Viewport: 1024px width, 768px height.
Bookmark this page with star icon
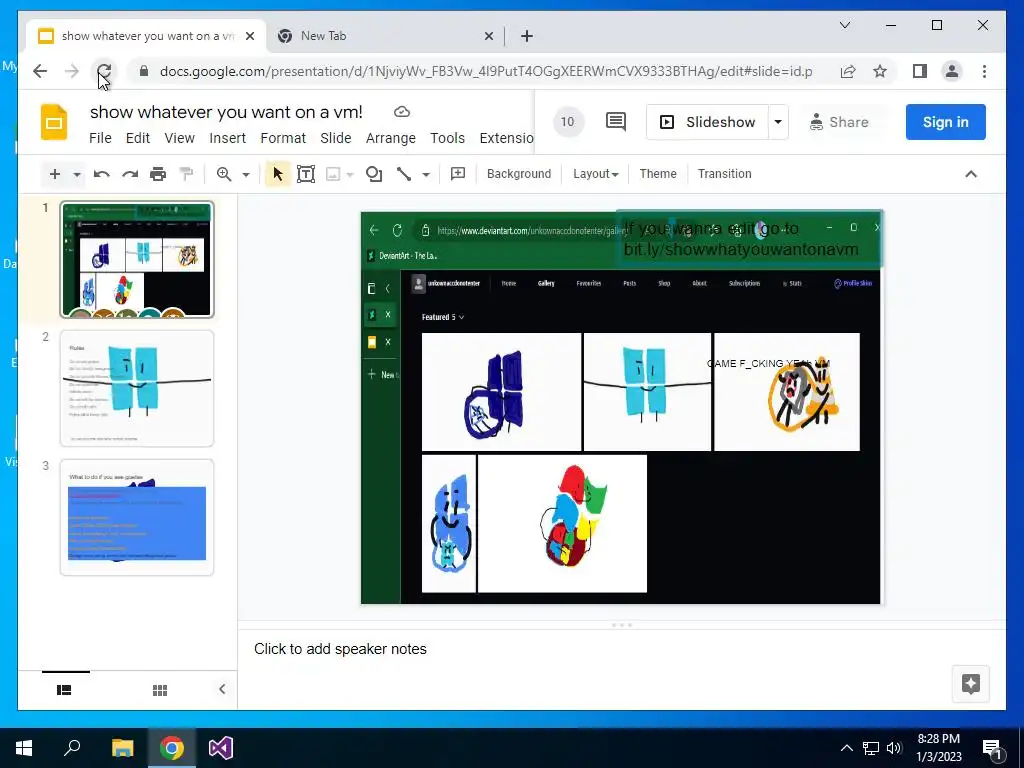click(880, 71)
